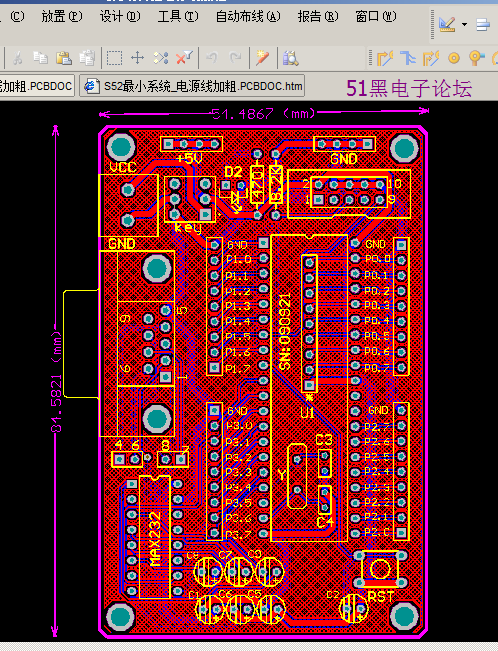Click the MAX232 chip on the board
This screenshot has height=651, width=498.
click(x=155, y=538)
